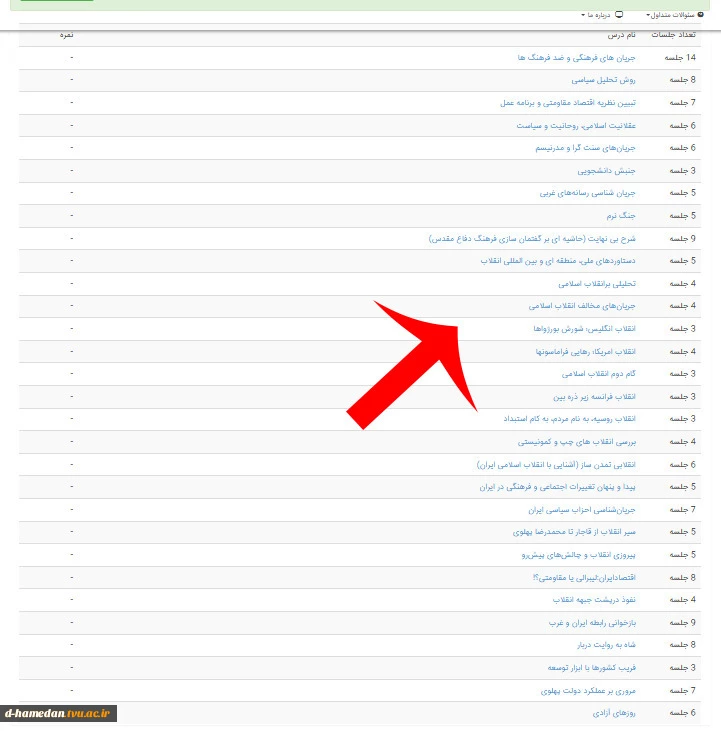
Task: Click the d-hamedan.tvu.ac.ir watermark logo
Action: [60, 713]
